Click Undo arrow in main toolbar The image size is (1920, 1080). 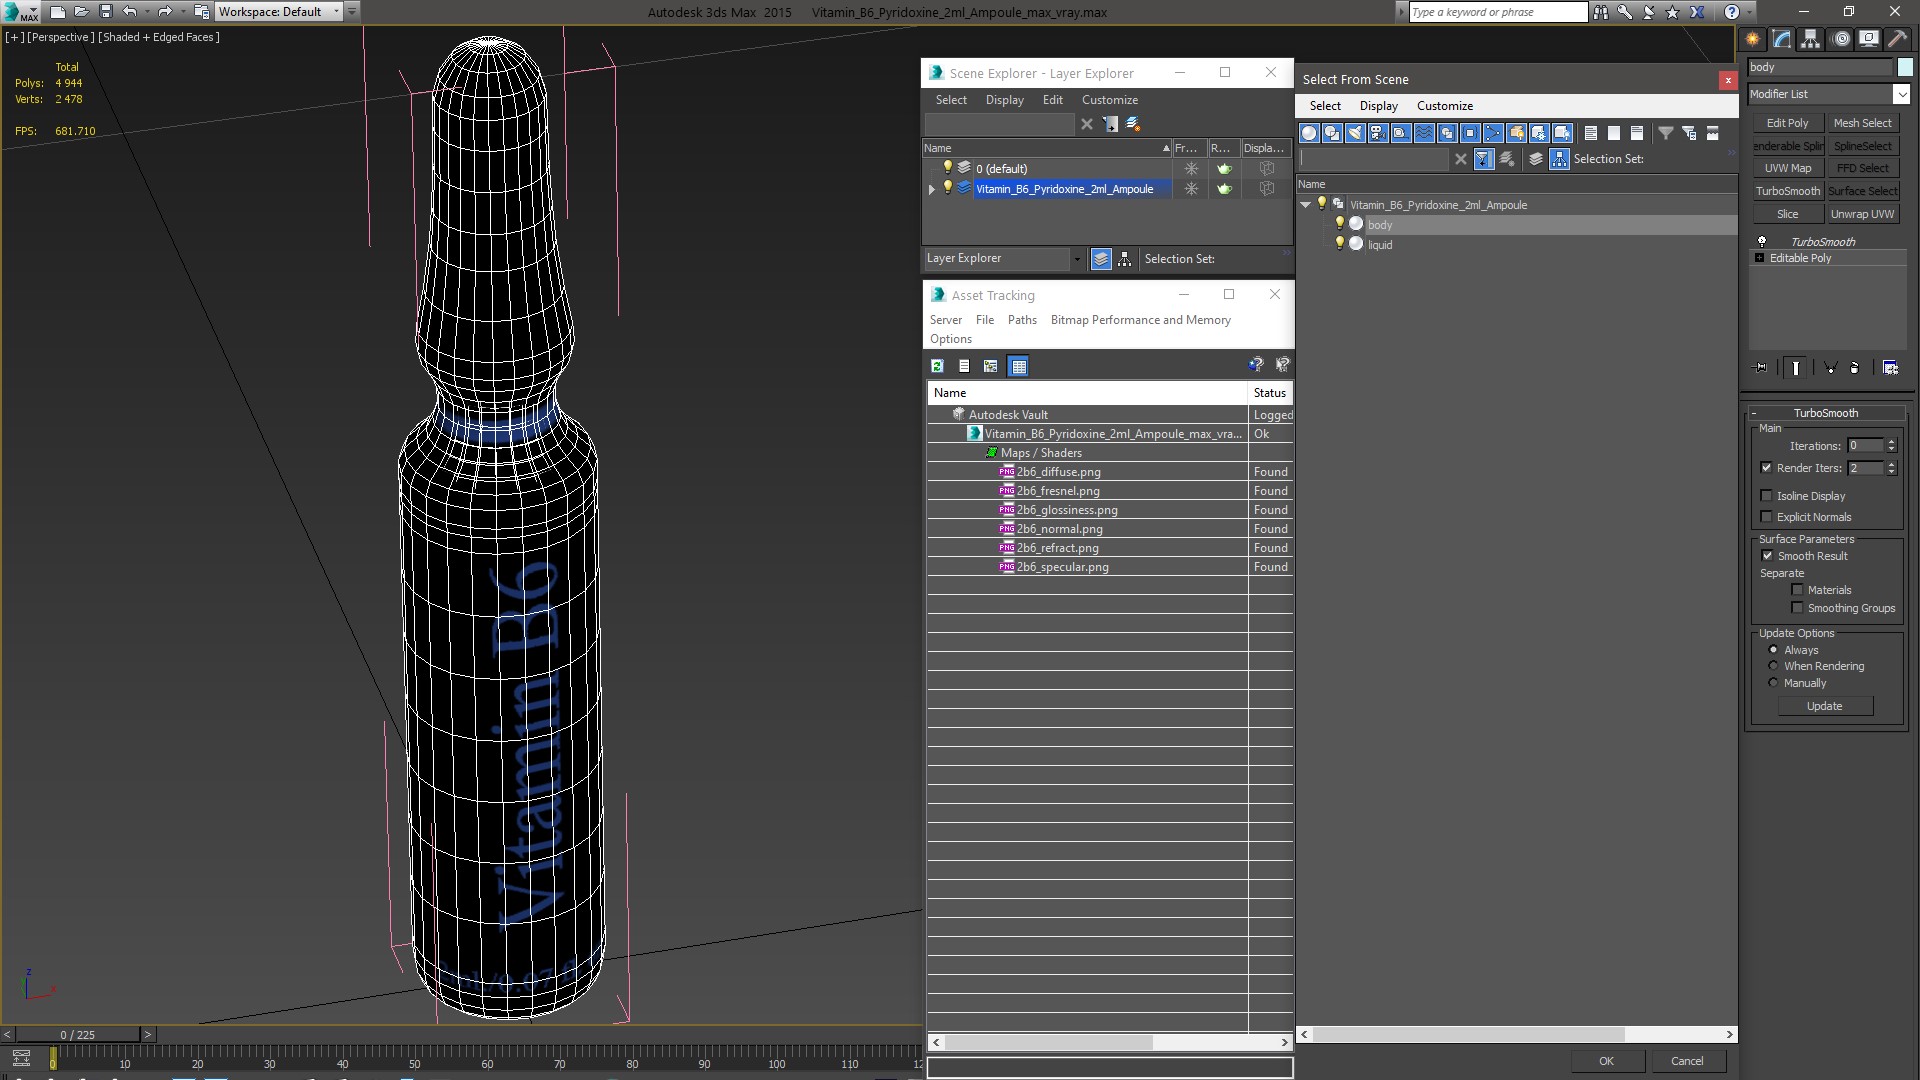(x=129, y=12)
